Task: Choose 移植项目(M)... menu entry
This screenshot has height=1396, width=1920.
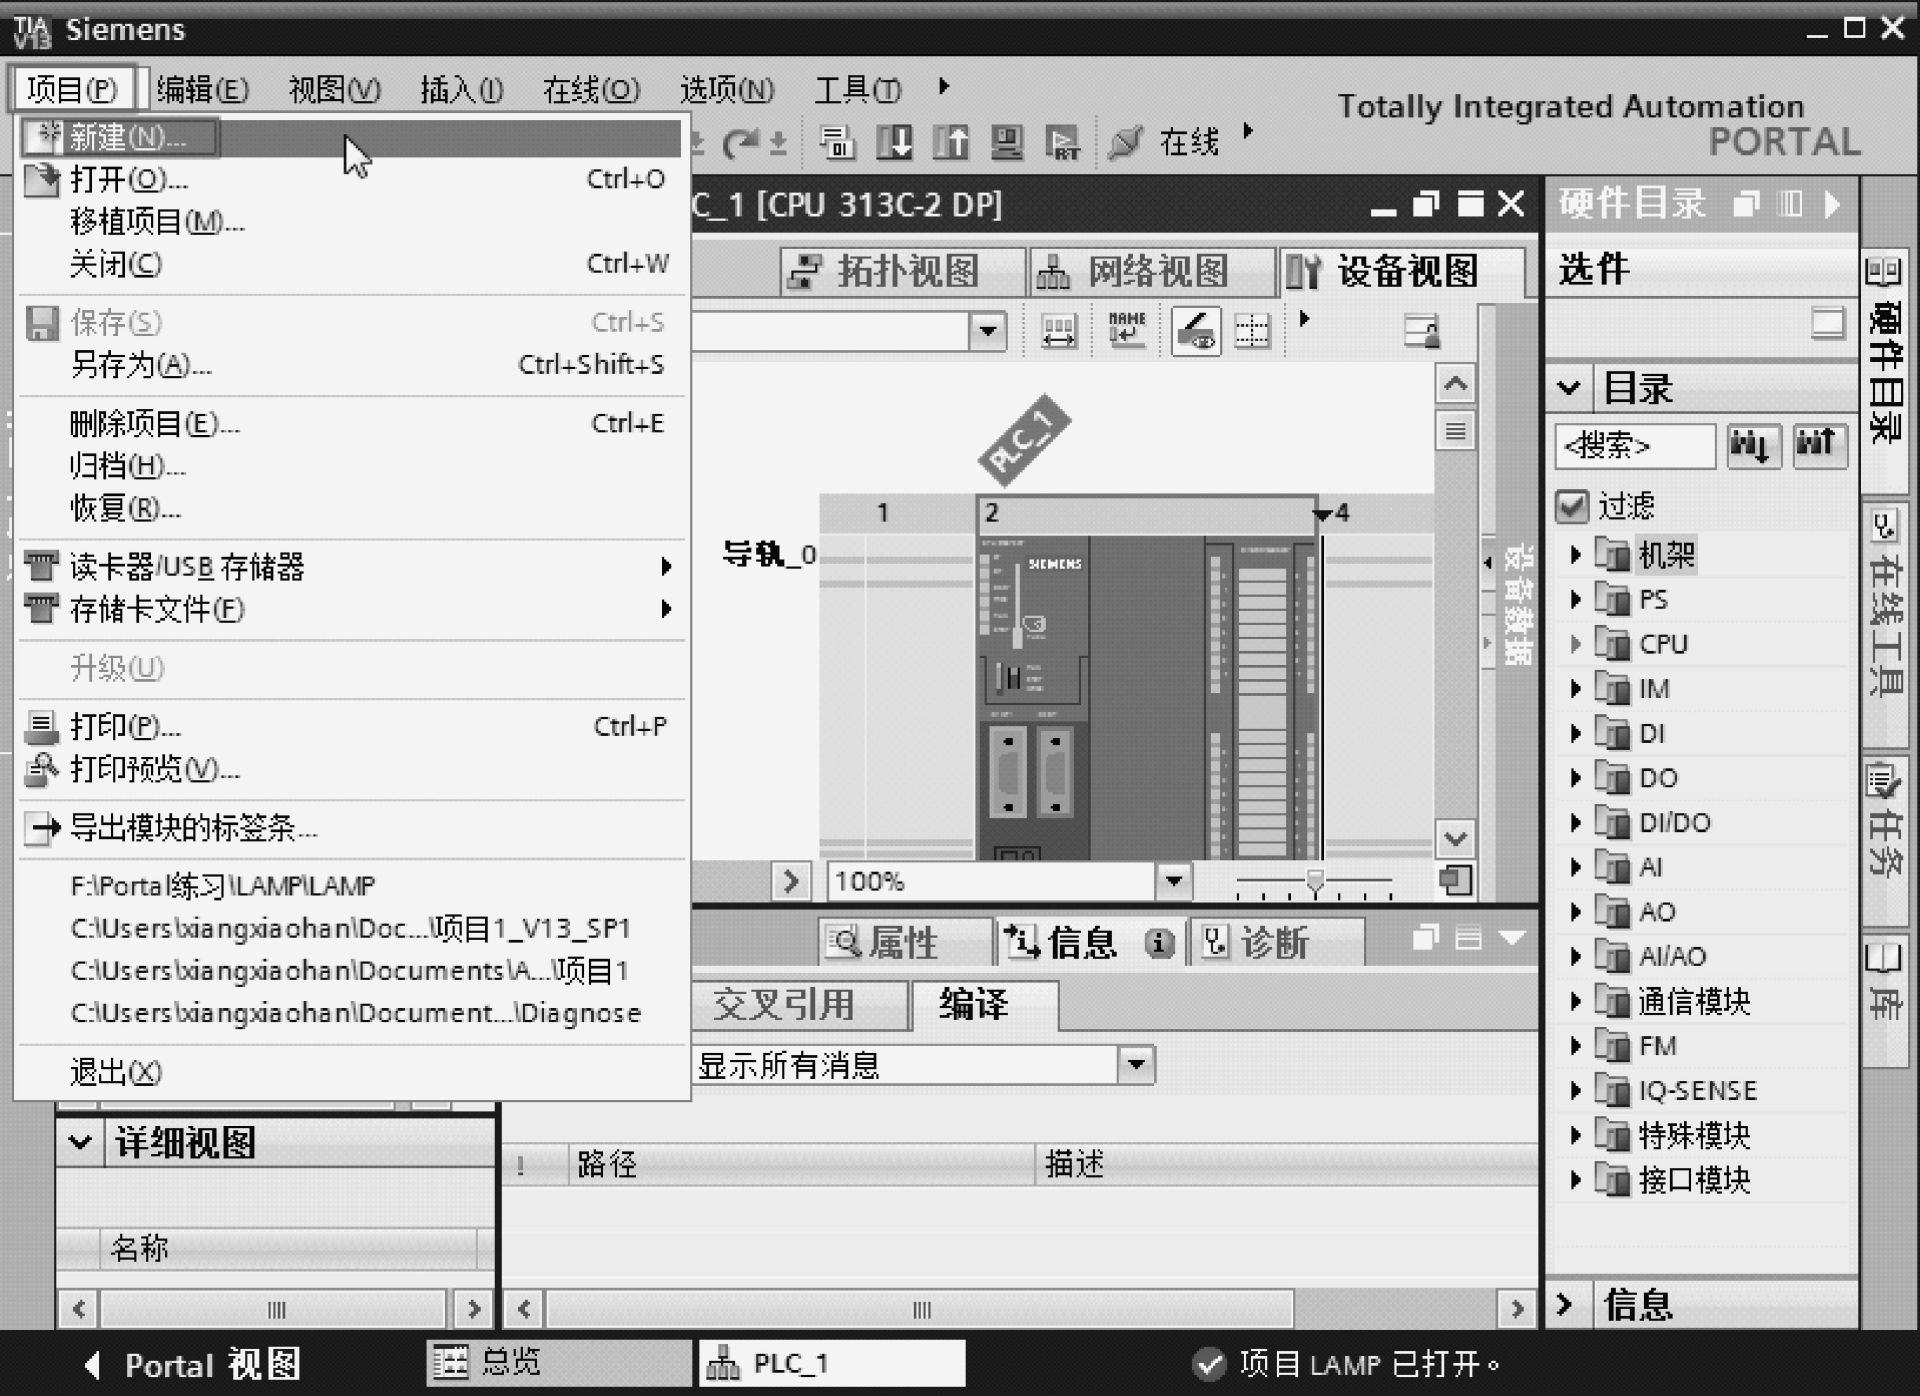Action: coord(351,222)
